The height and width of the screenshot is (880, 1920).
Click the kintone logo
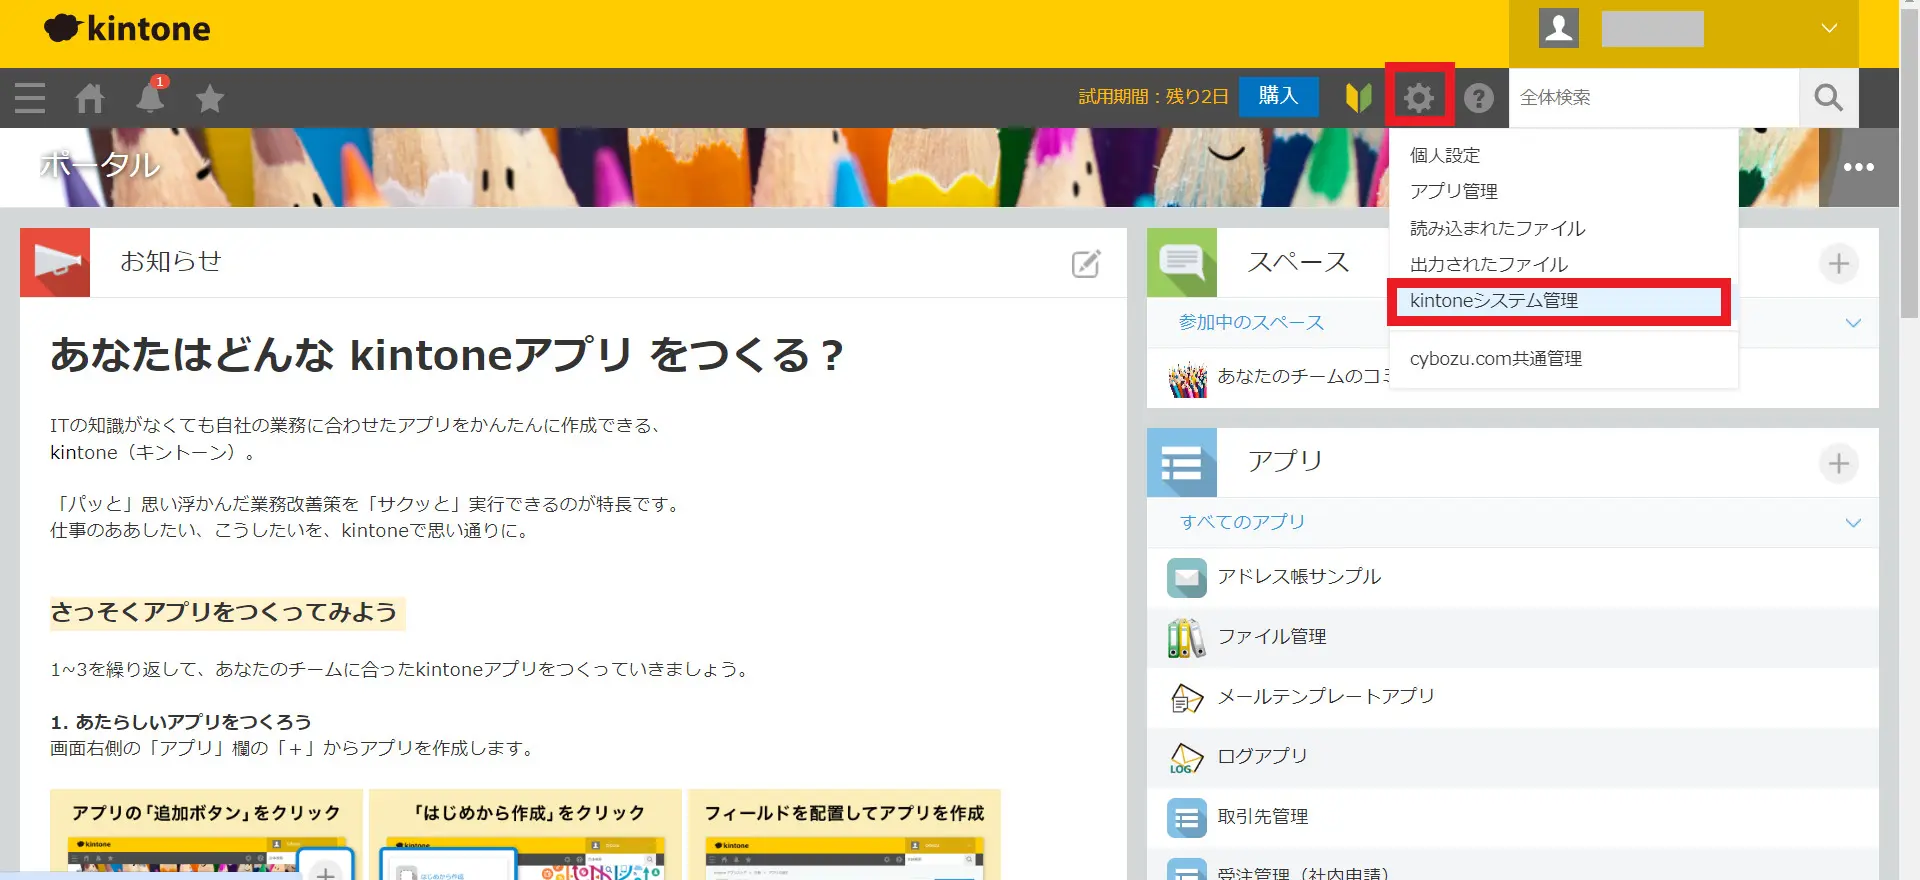[127, 28]
